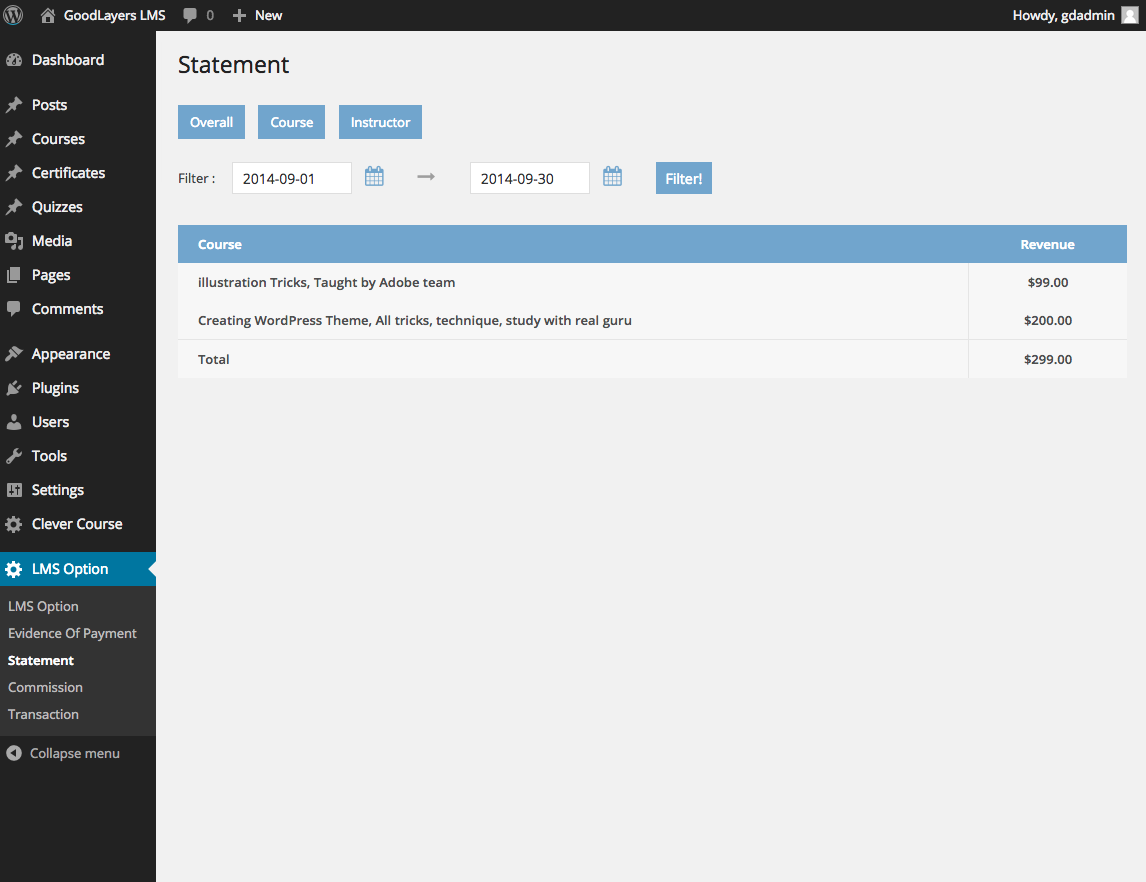Click the Plugins plug icon

tap(14, 388)
